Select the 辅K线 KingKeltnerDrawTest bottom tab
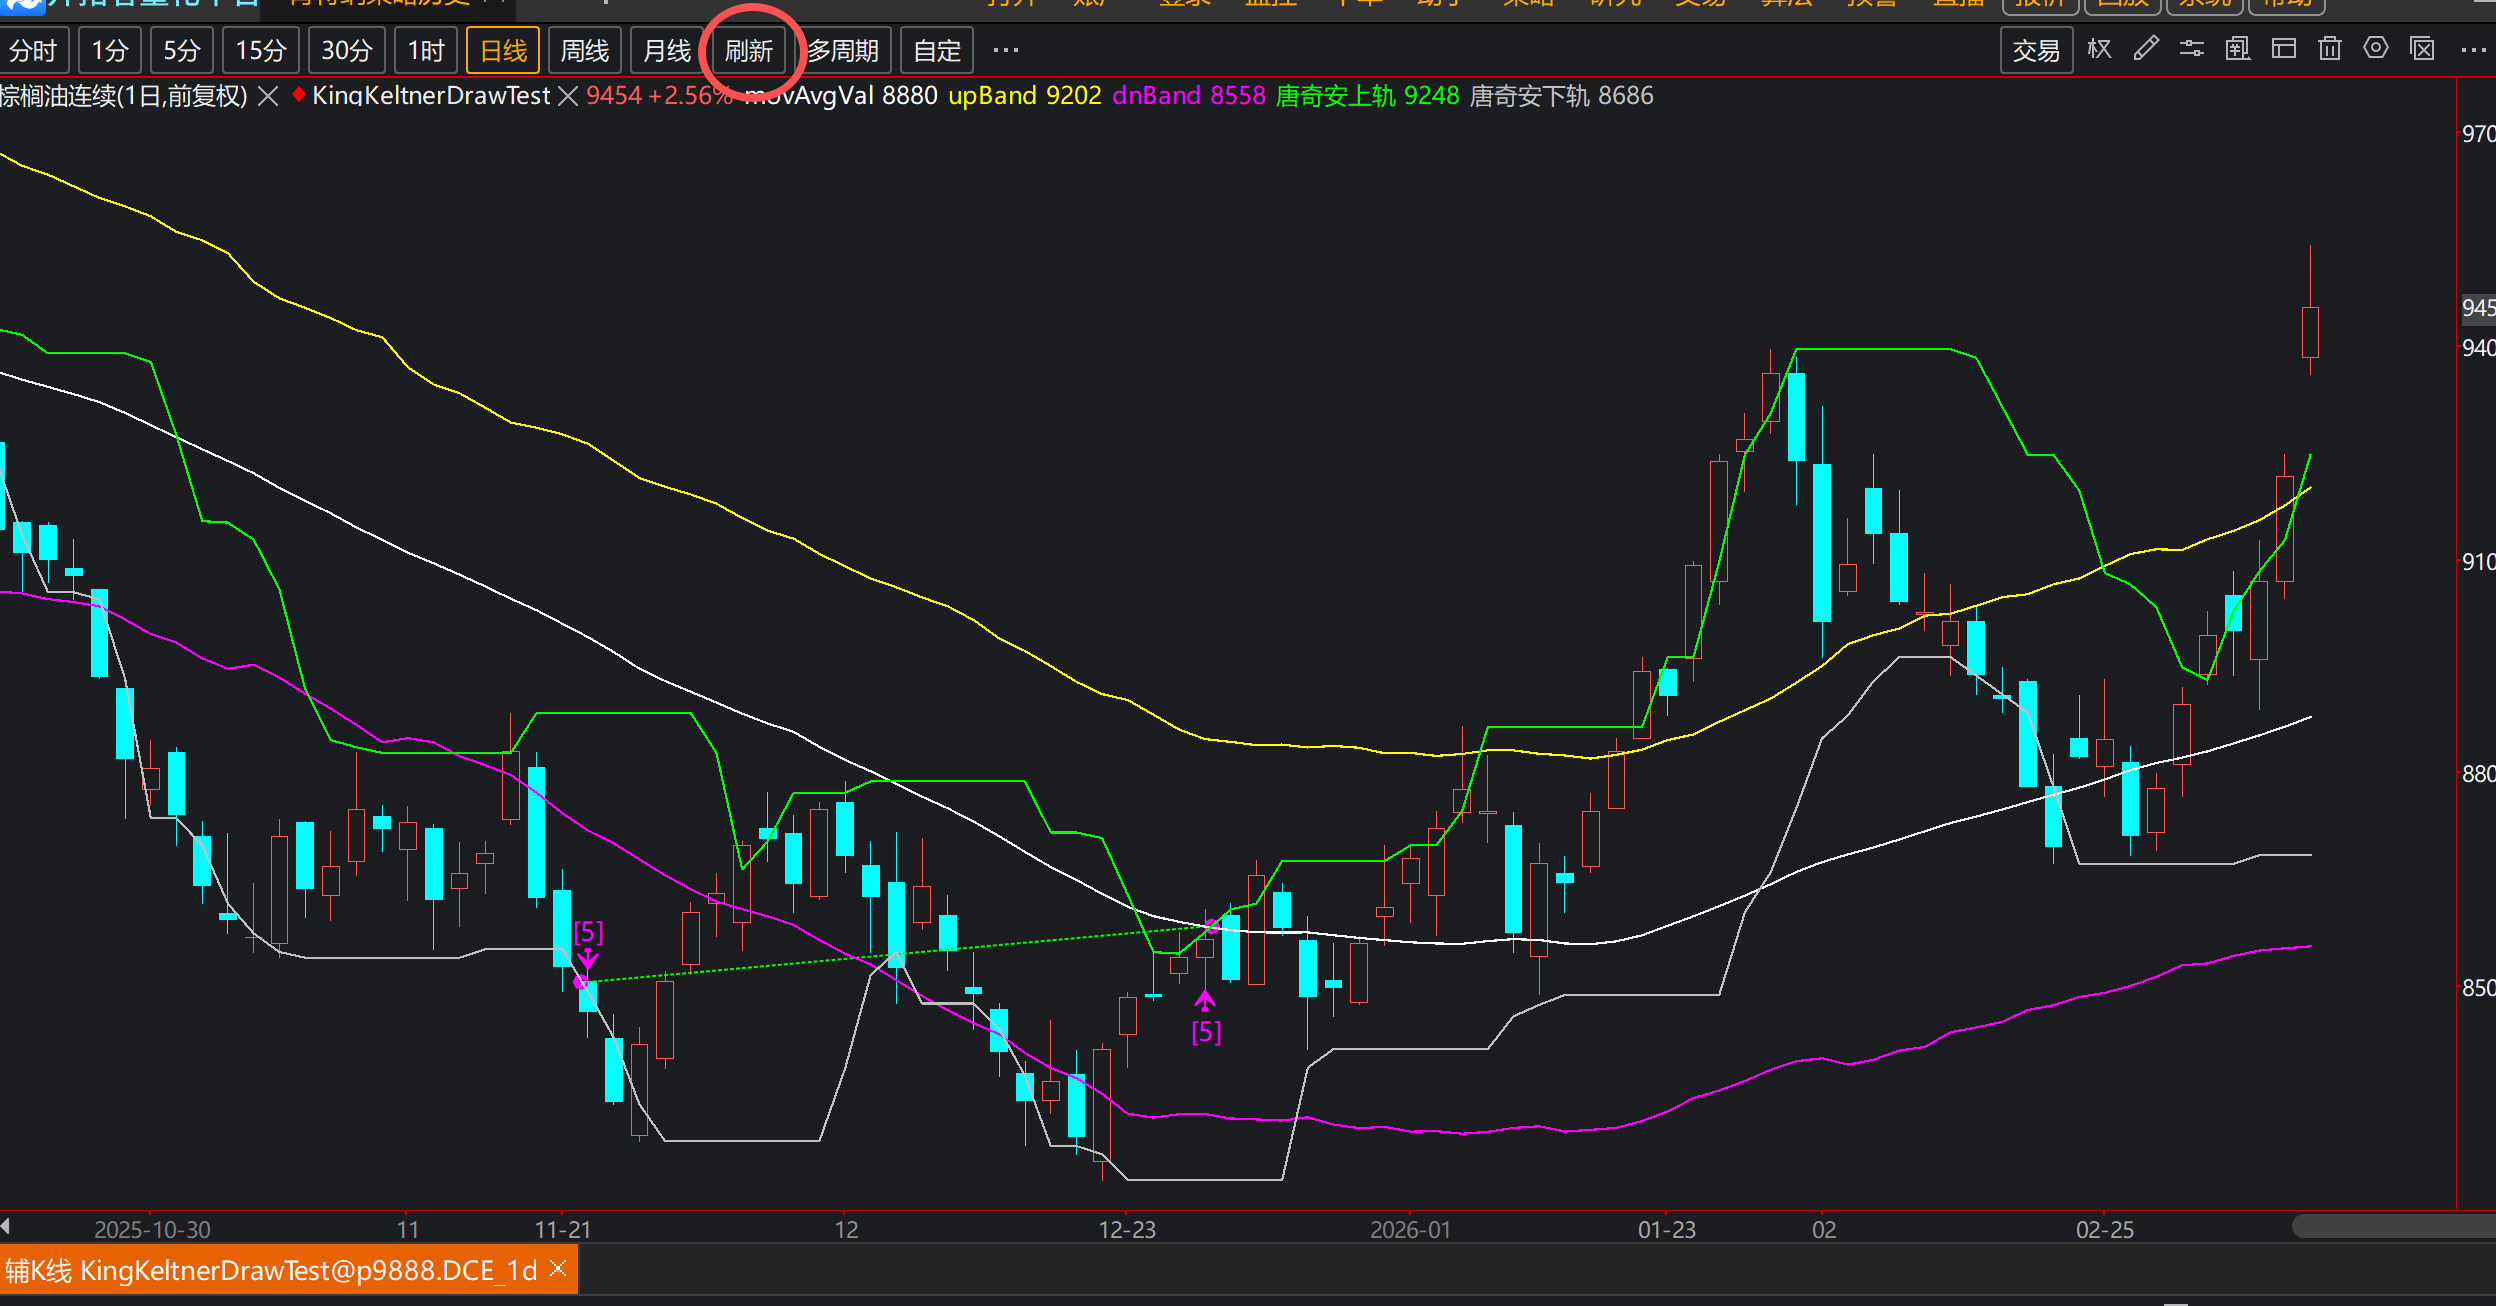 (x=270, y=1271)
